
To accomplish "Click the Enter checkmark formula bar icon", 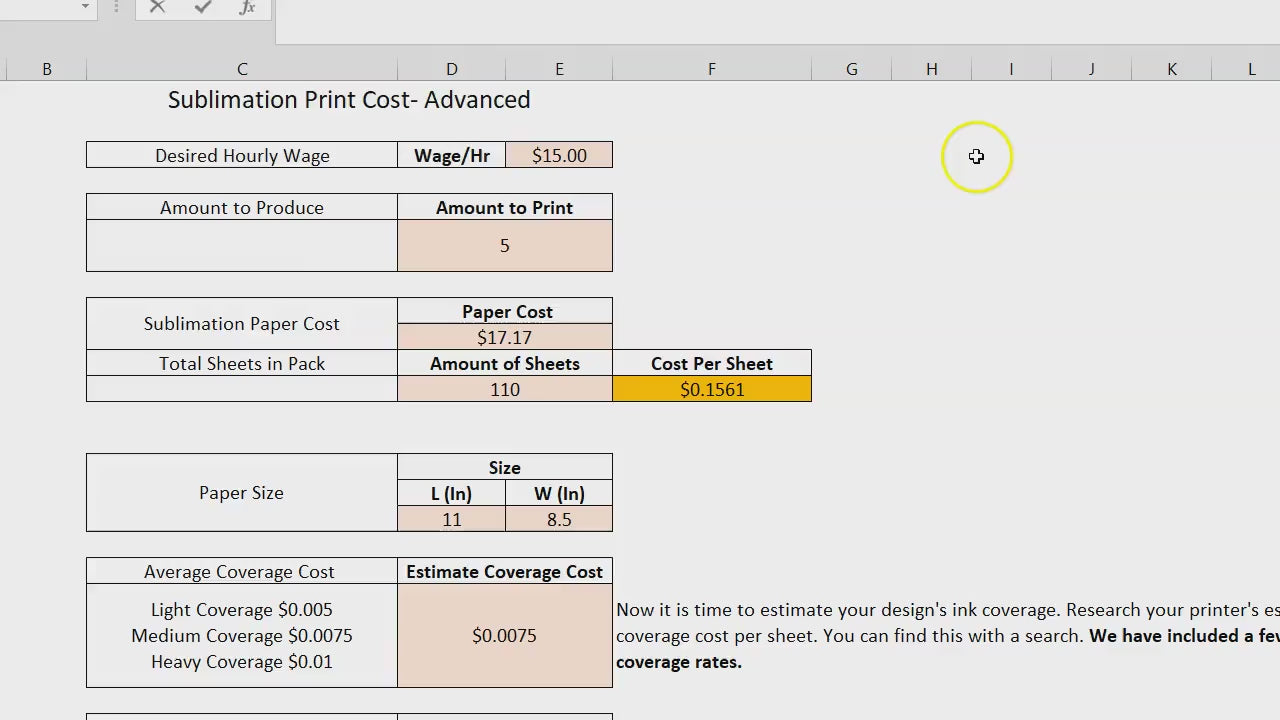I will coord(203,8).
